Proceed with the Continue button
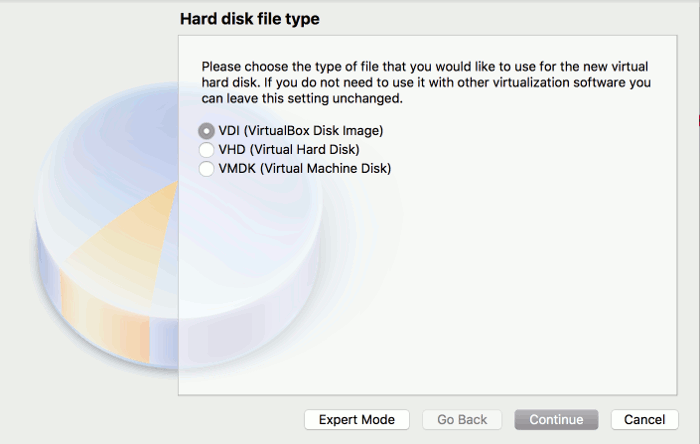700x444 pixels. [x=556, y=420]
